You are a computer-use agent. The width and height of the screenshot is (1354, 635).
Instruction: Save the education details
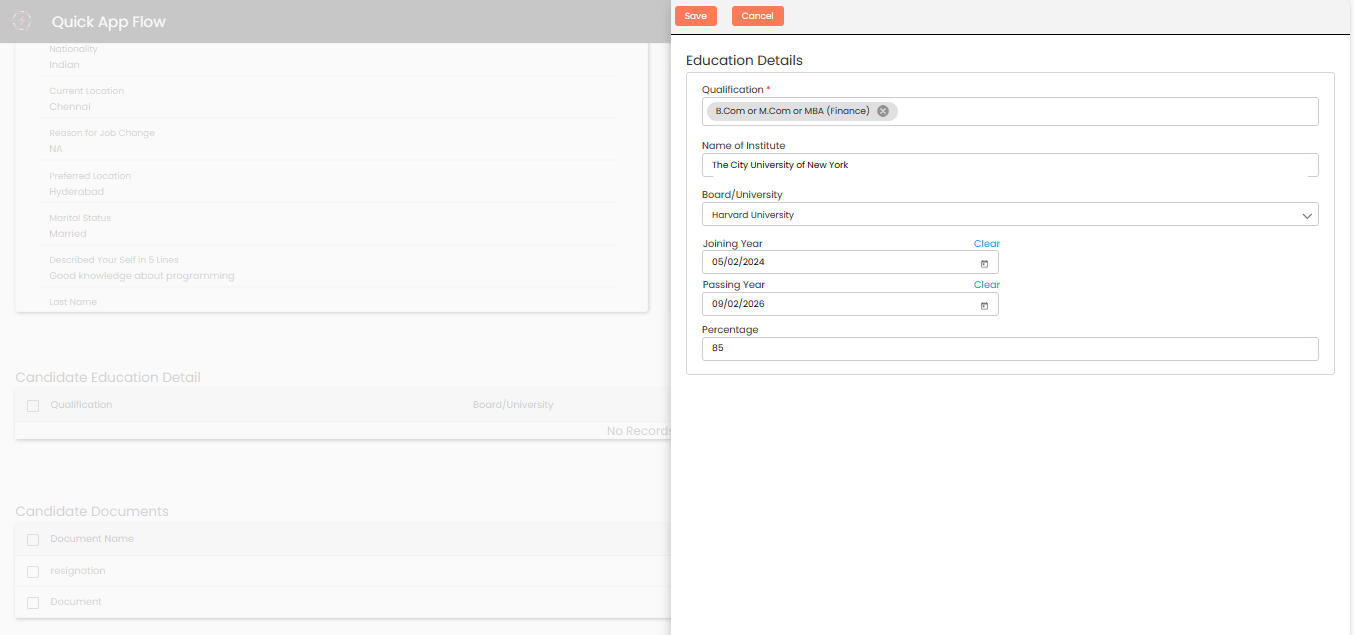(695, 16)
